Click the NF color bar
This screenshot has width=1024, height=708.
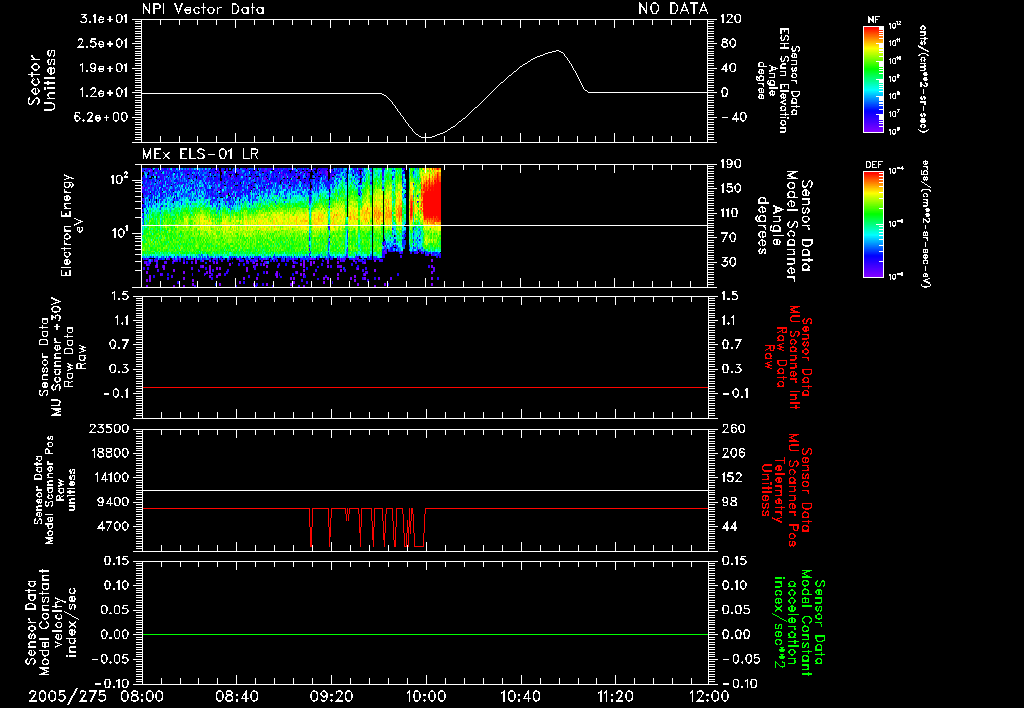click(x=873, y=79)
